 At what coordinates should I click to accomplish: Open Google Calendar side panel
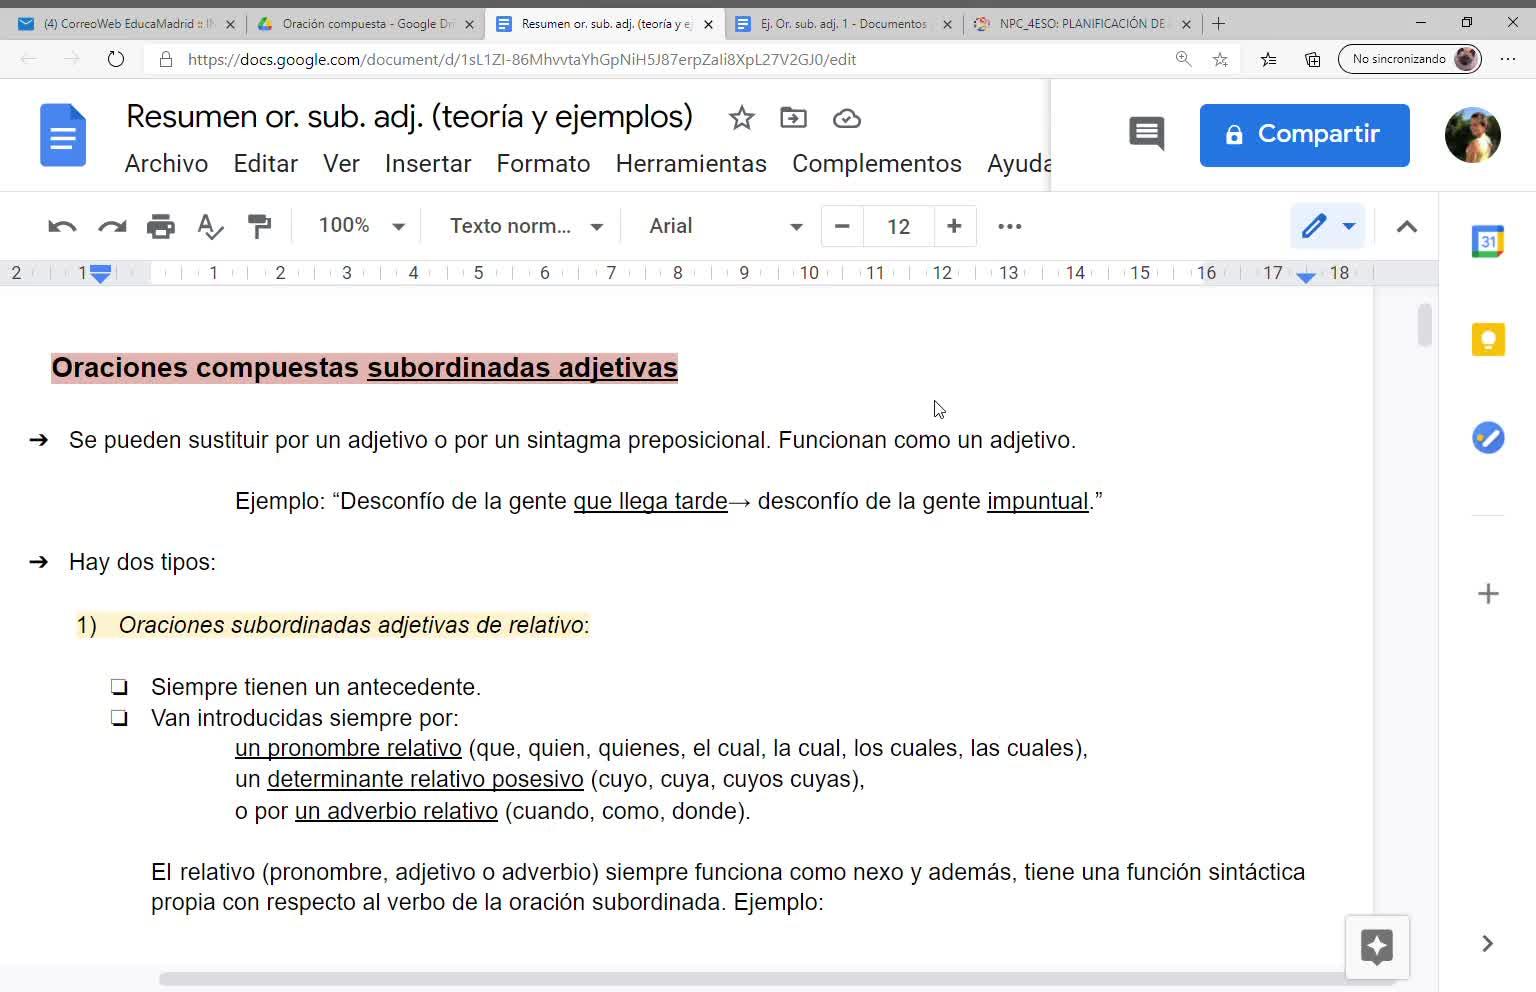(x=1487, y=241)
